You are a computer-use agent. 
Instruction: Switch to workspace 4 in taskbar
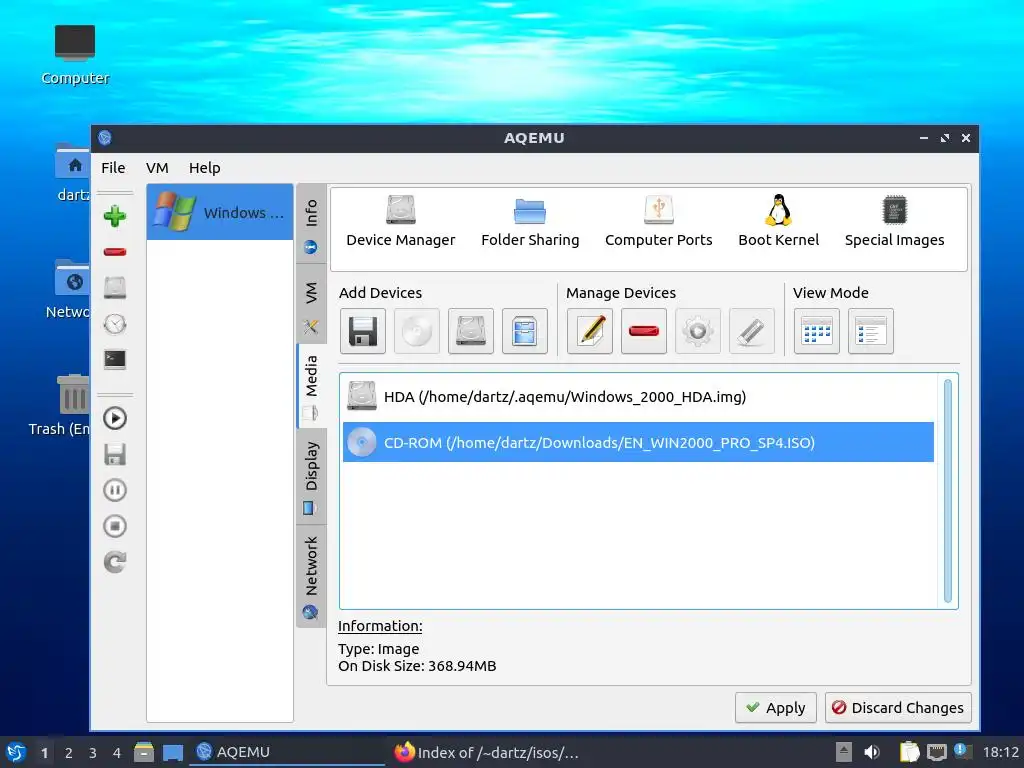117,753
